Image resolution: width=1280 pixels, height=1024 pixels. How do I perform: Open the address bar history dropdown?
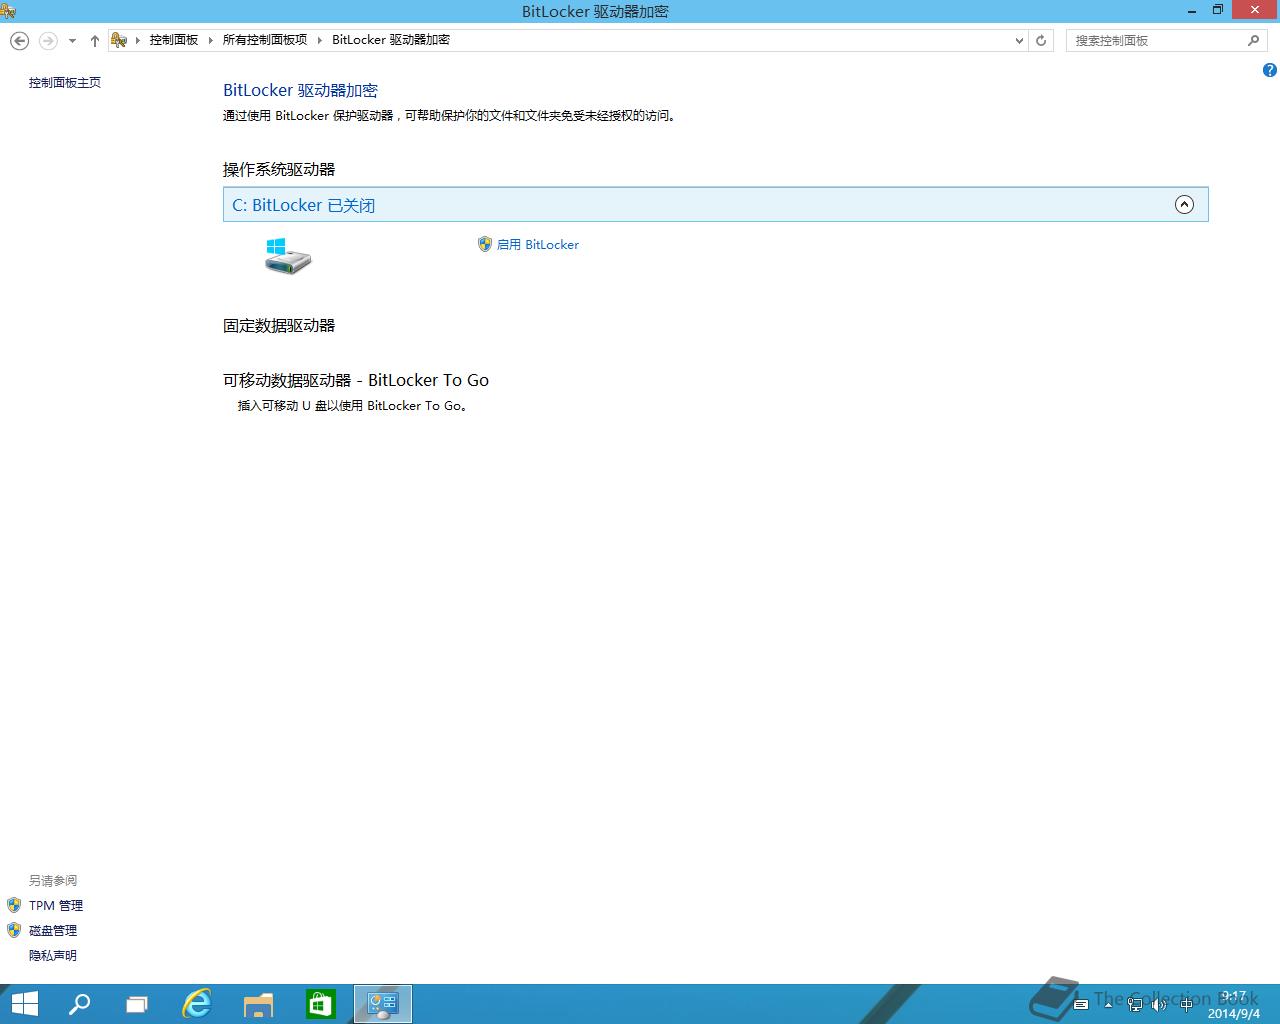[x=1019, y=41]
